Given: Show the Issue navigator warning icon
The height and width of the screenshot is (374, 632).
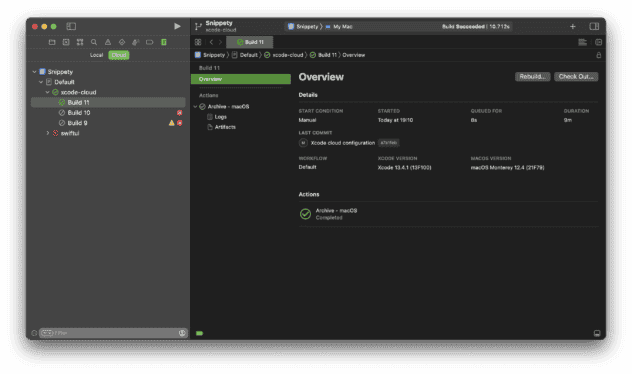Looking at the screenshot, I should coord(108,42).
